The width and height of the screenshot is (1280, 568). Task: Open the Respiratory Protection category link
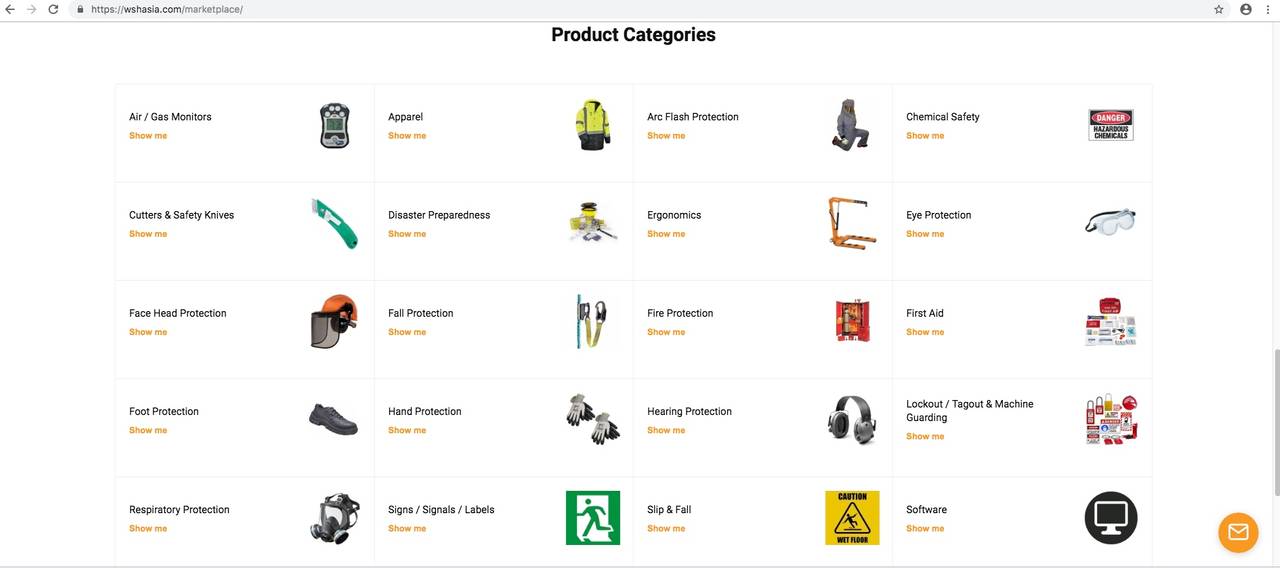pos(179,510)
